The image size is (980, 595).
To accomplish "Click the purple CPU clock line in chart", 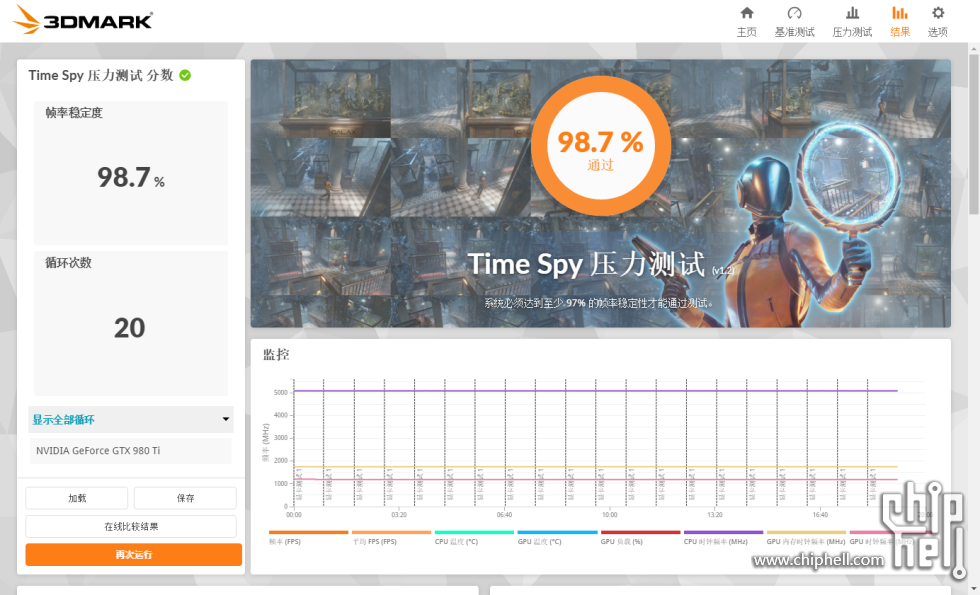I will pyautogui.click(x=595, y=391).
